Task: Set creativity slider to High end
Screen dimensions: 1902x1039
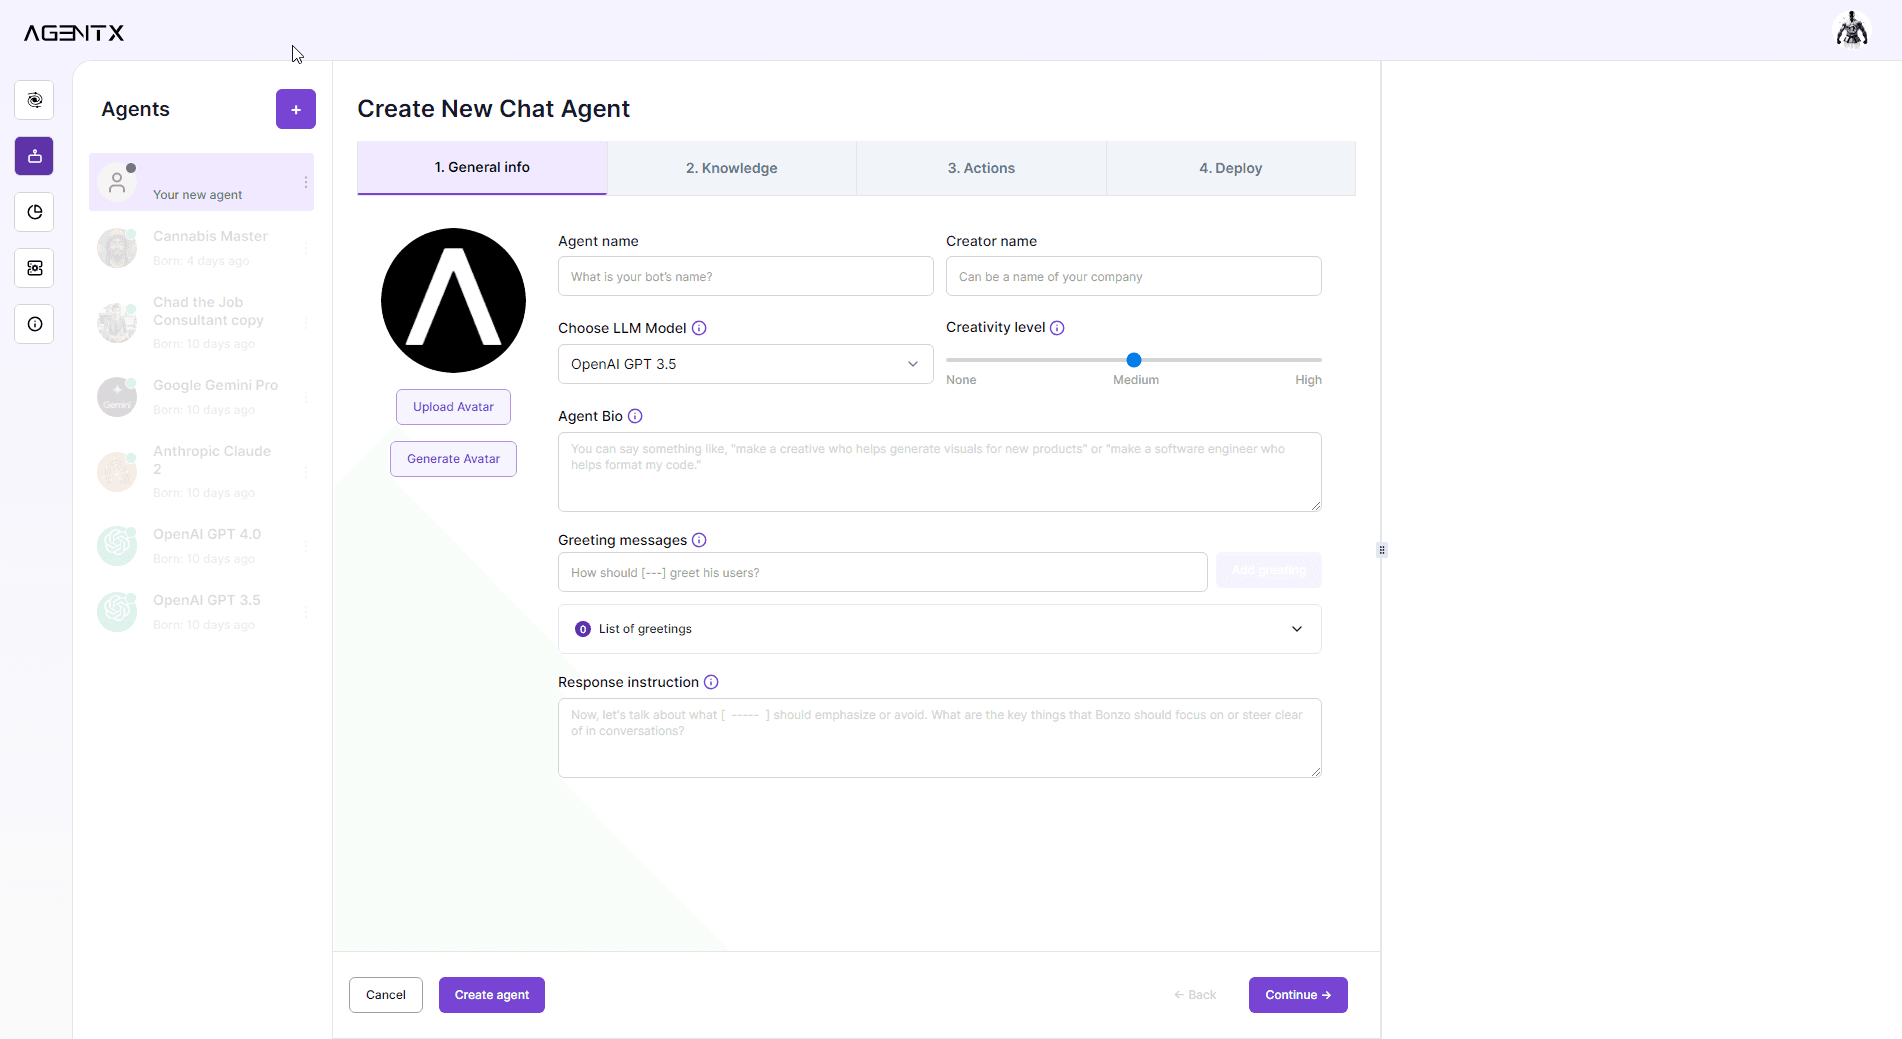Action: click(x=1320, y=360)
